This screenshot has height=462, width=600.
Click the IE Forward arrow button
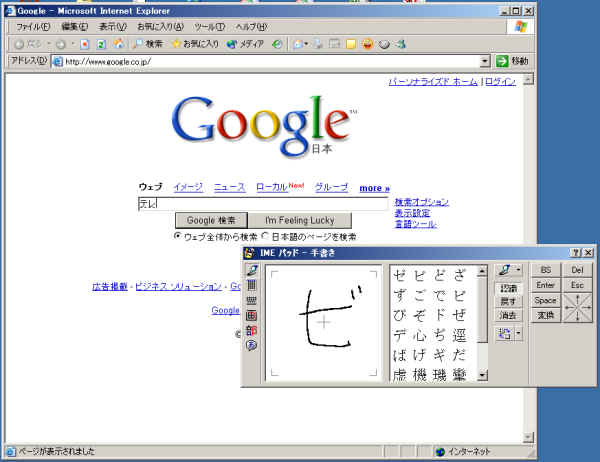pos(60,44)
